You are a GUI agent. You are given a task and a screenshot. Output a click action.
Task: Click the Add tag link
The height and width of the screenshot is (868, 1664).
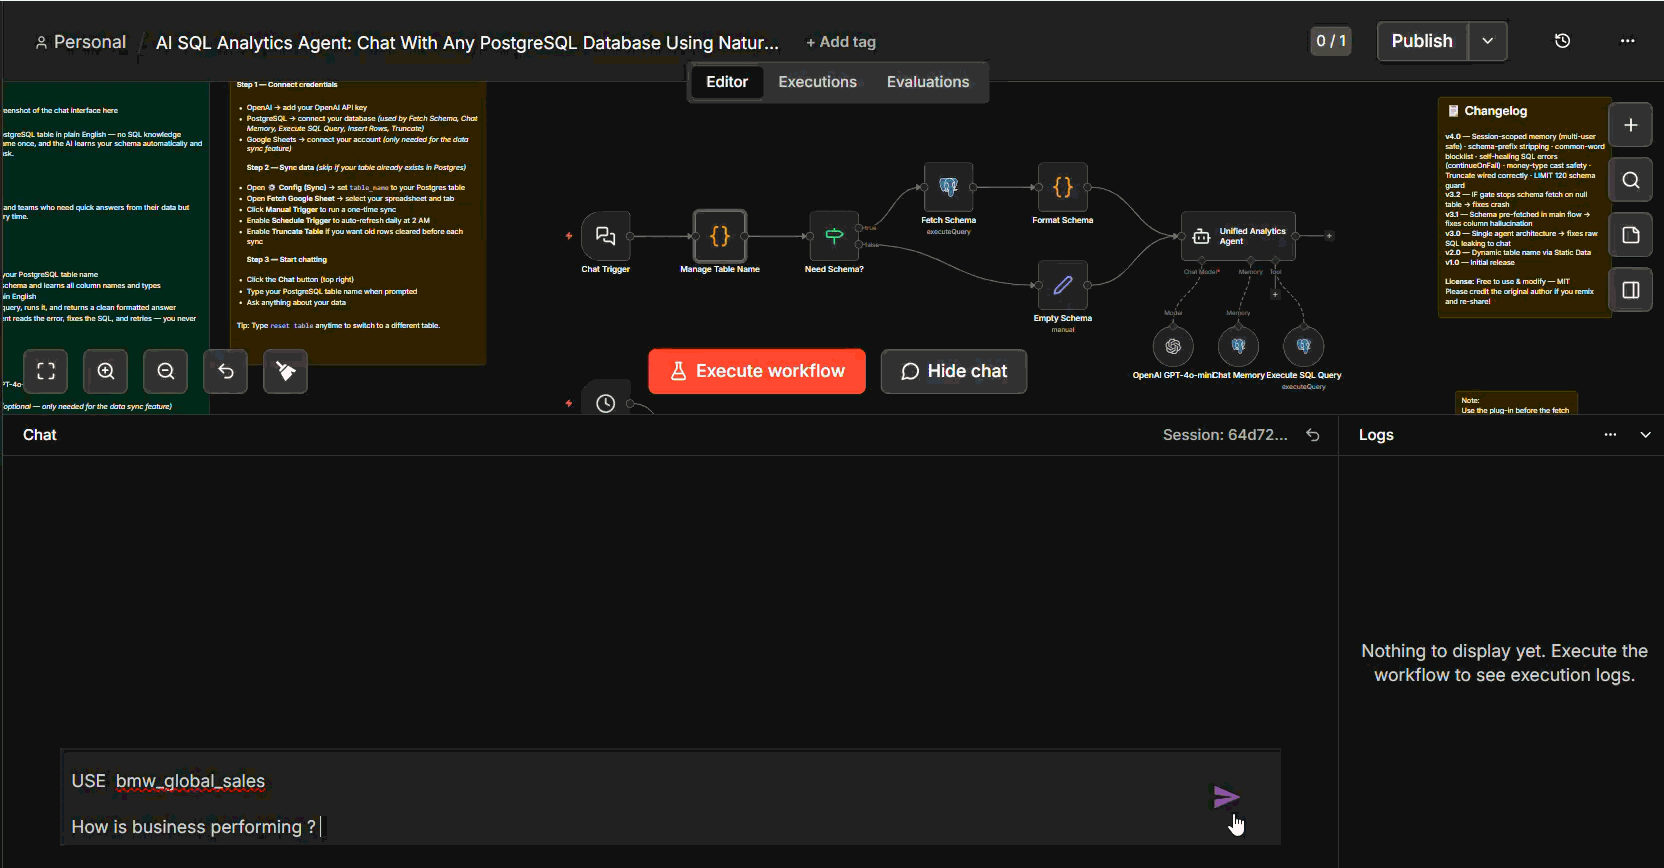(841, 42)
